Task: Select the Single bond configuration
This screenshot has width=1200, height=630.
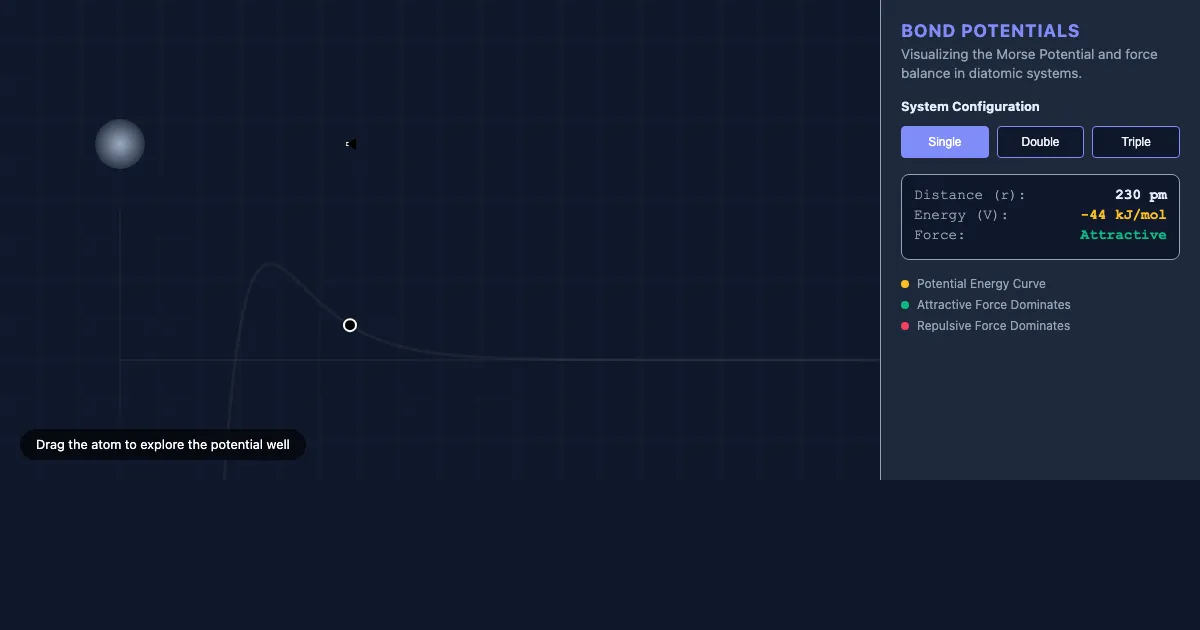Action: pyautogui.click(x=945, y=142)
